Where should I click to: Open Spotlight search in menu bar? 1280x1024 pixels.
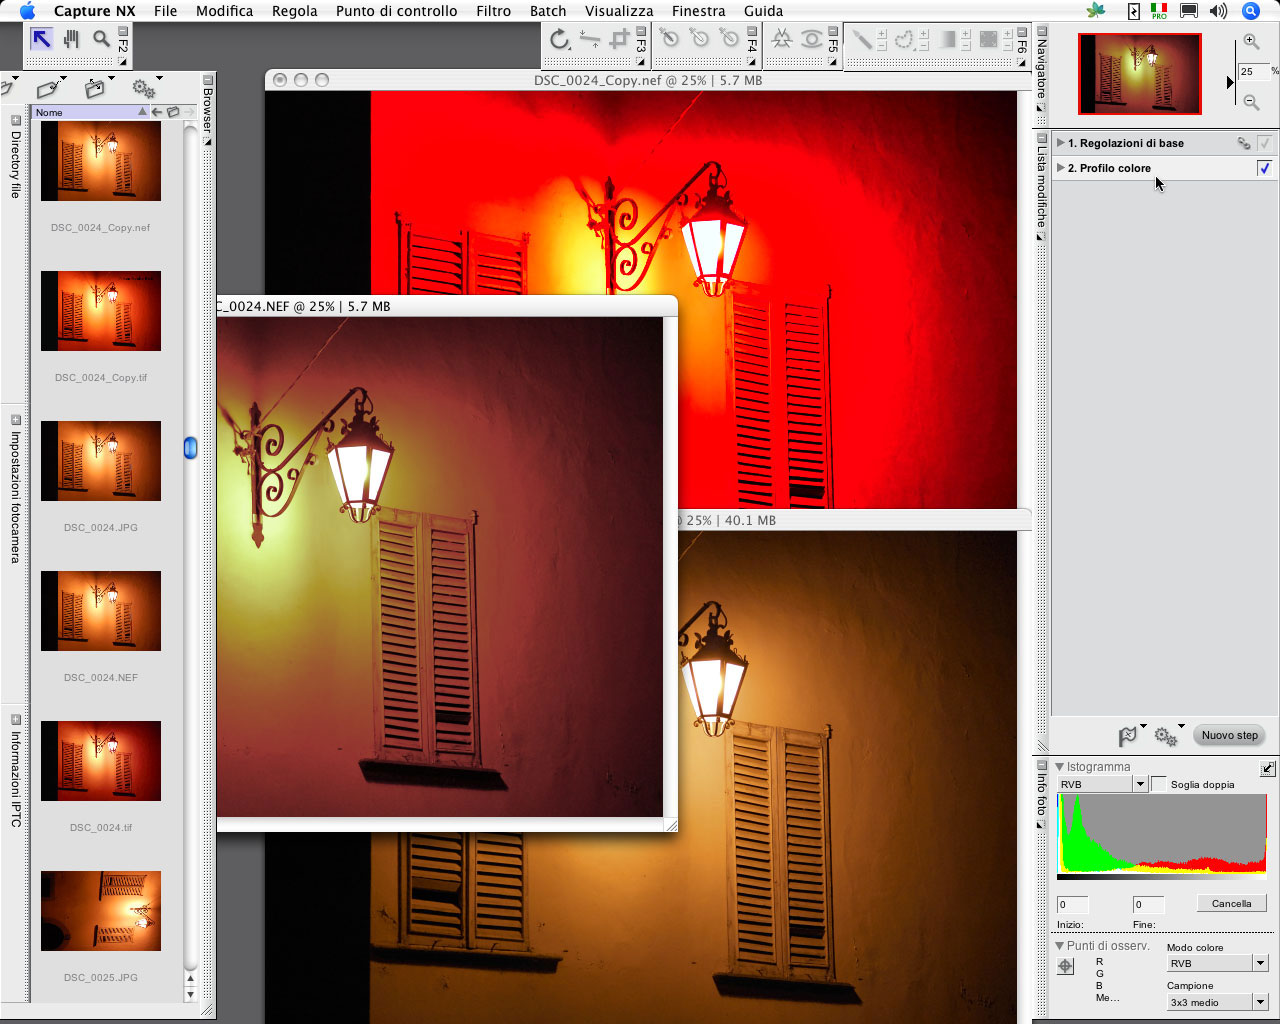point(1250,11)
